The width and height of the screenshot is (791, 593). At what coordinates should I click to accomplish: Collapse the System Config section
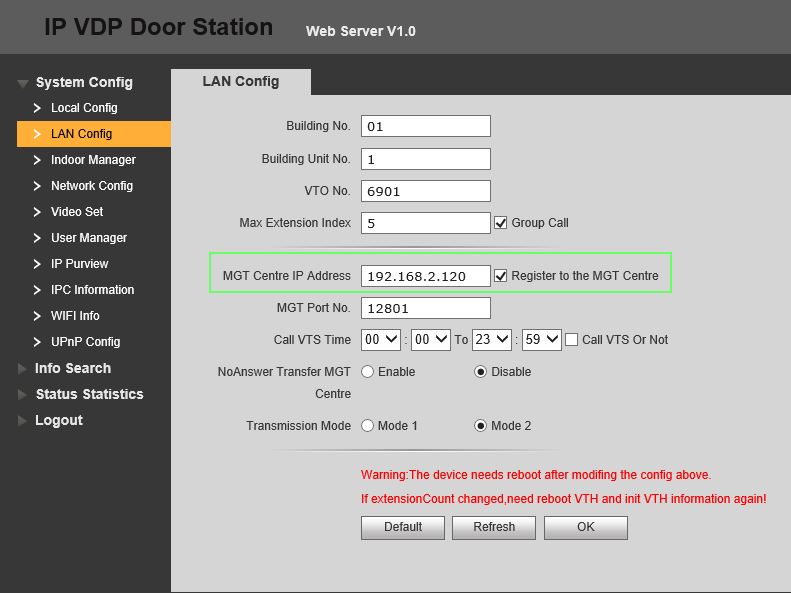pos(83,82)
